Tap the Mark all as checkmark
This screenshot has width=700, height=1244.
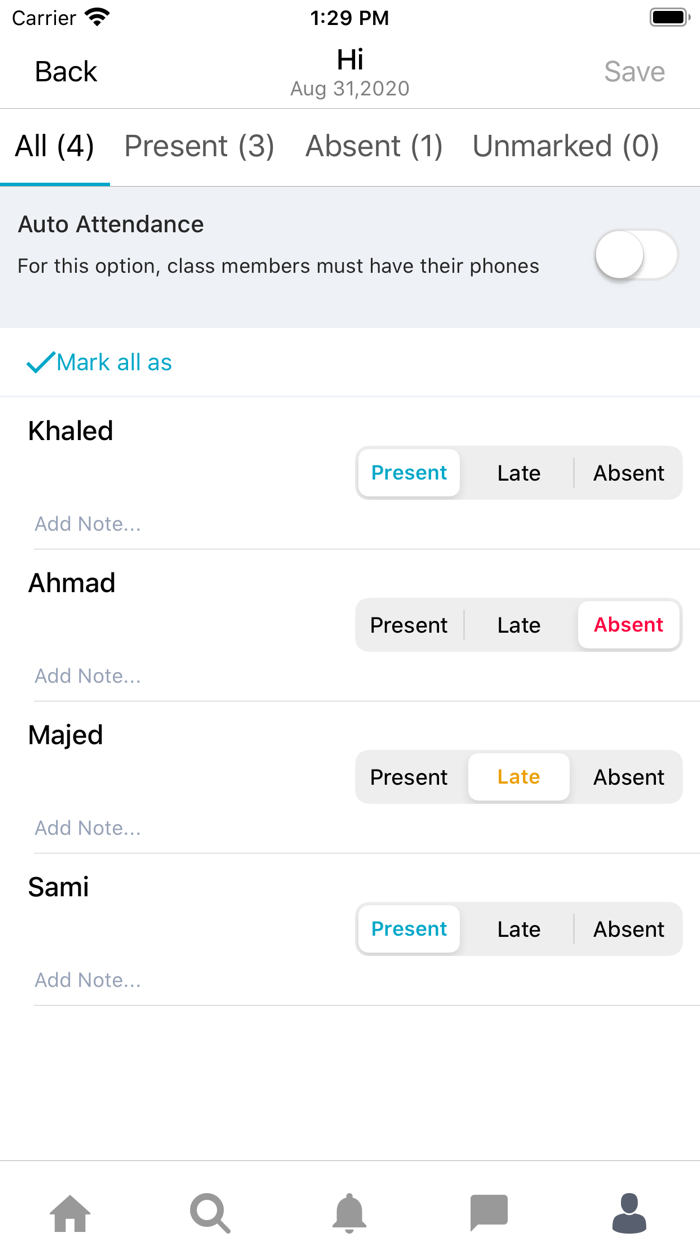(41, 363)
